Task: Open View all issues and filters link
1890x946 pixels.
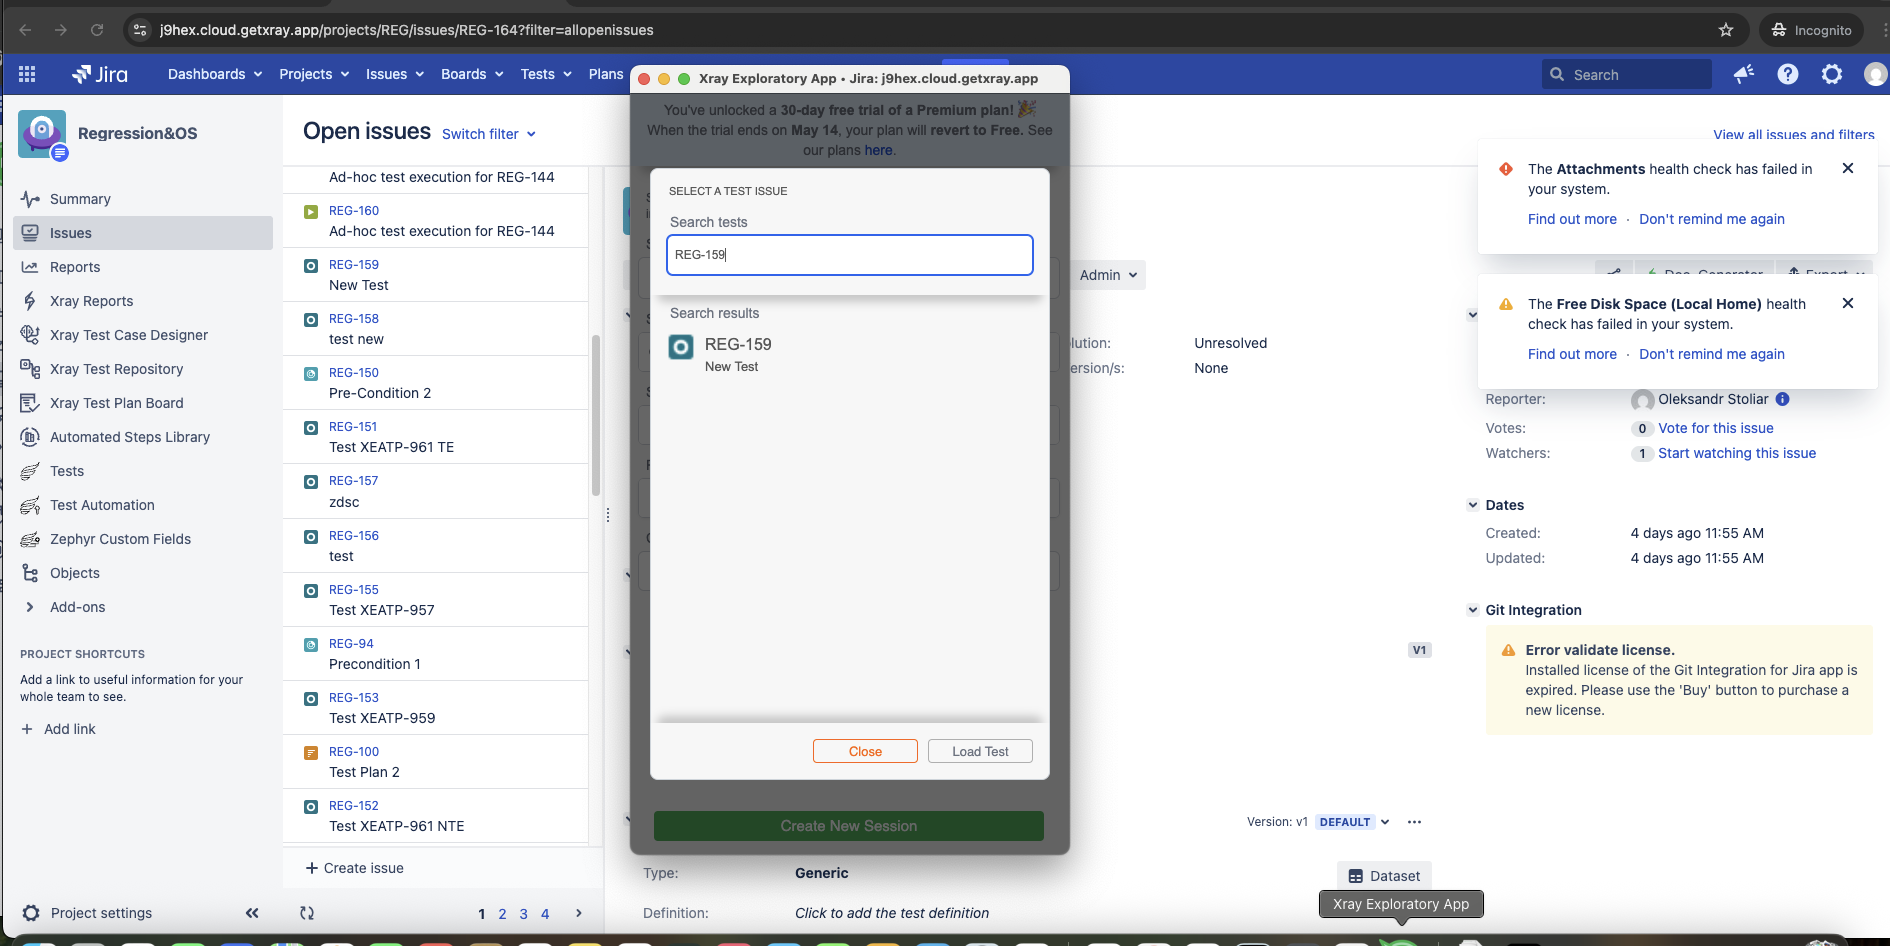Action: click(1794, 134)
